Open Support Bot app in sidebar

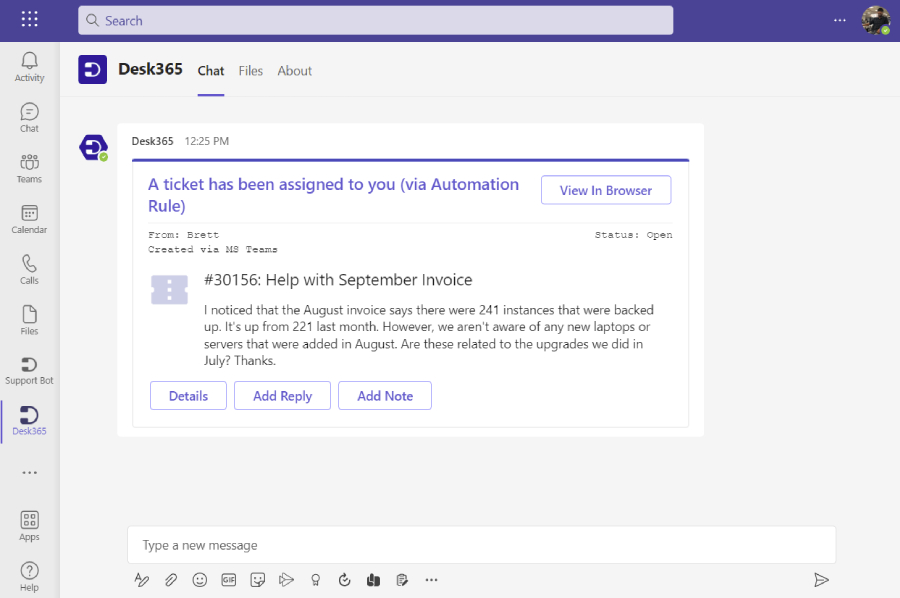(x=29, y=371)
